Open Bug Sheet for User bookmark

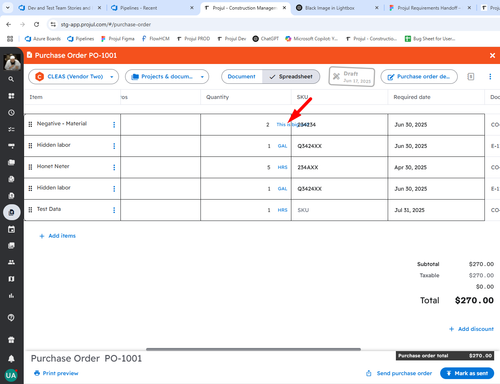coord(430,39)
